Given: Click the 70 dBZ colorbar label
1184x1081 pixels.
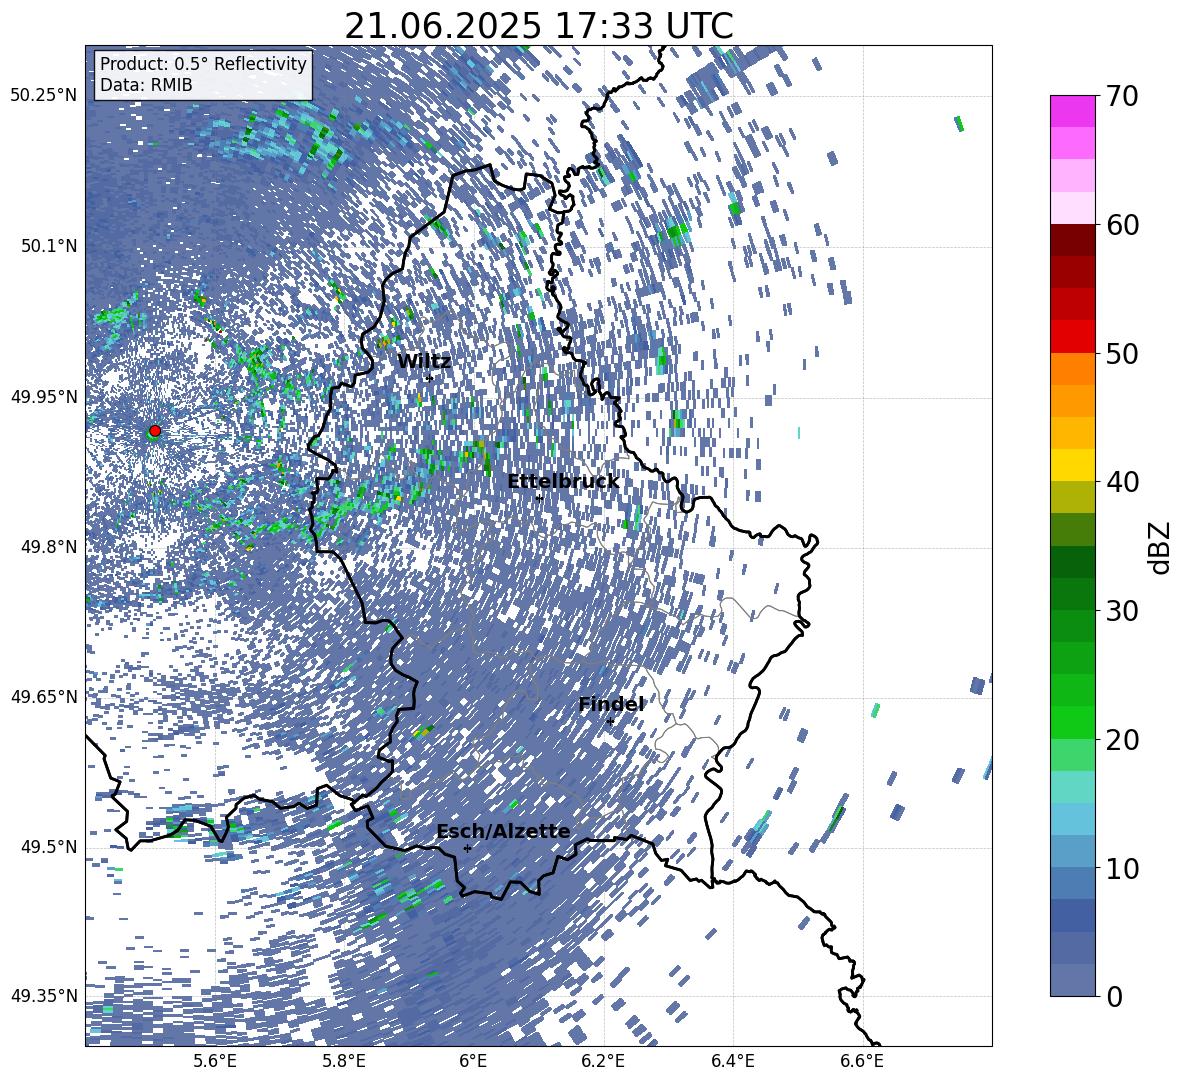Looking at the screenshot, I should pos(1122,96).
